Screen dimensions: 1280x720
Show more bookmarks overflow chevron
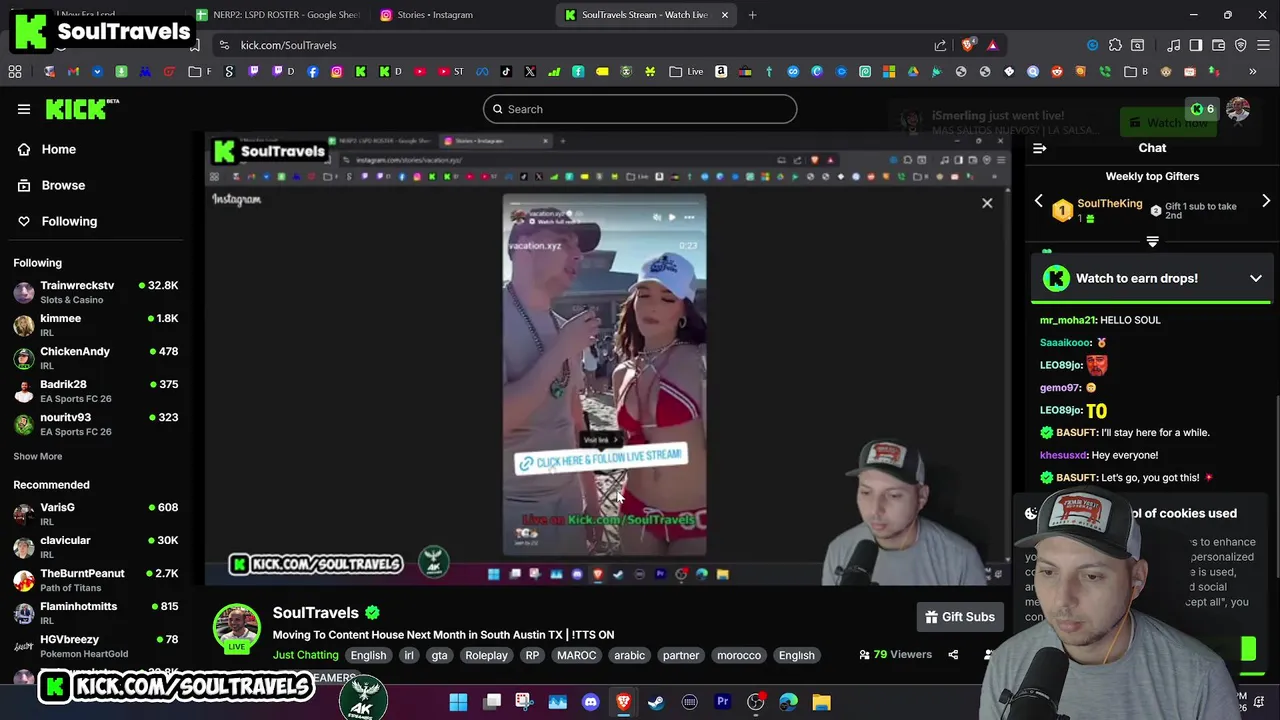(1252, 72)
